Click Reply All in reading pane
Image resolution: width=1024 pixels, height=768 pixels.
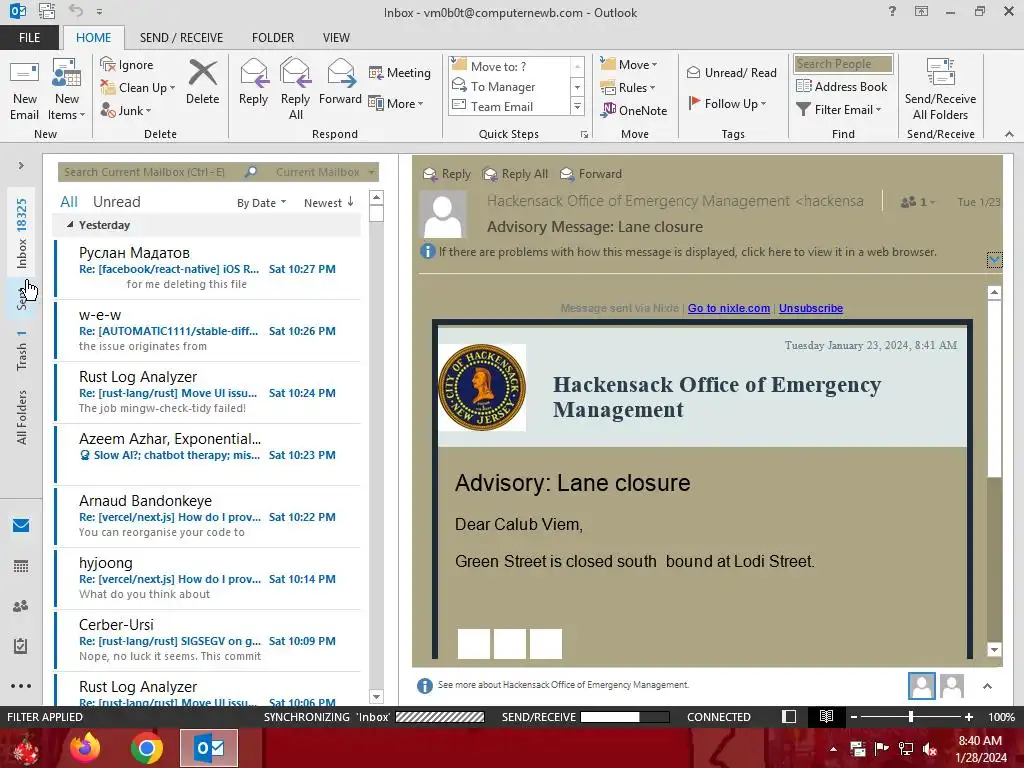tap(515, 174)
